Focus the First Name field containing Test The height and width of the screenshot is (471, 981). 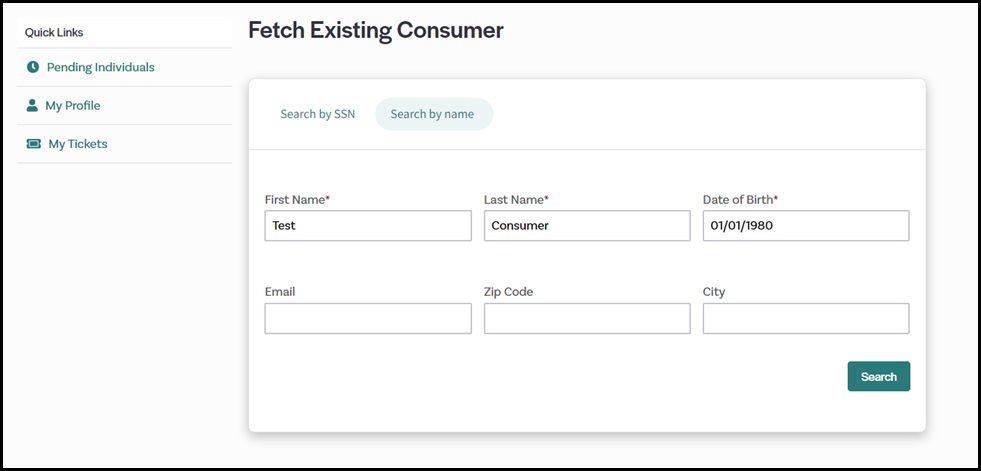click(367, 226)
